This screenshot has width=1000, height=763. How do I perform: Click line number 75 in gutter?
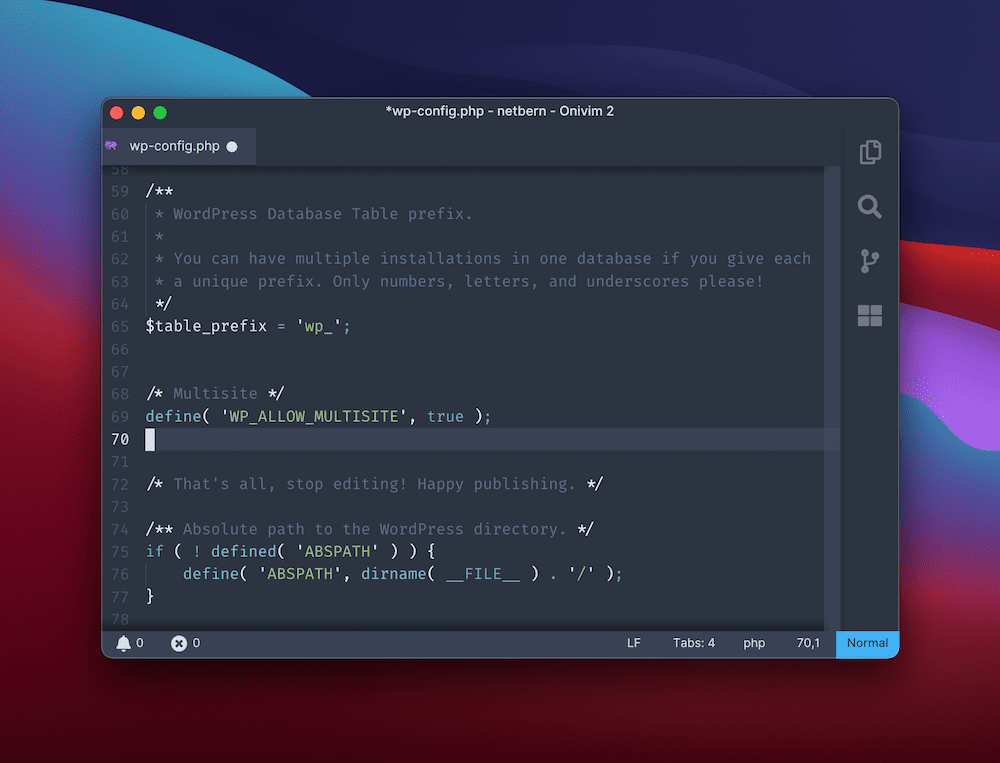pyautogui.click(x=120, y=552)
